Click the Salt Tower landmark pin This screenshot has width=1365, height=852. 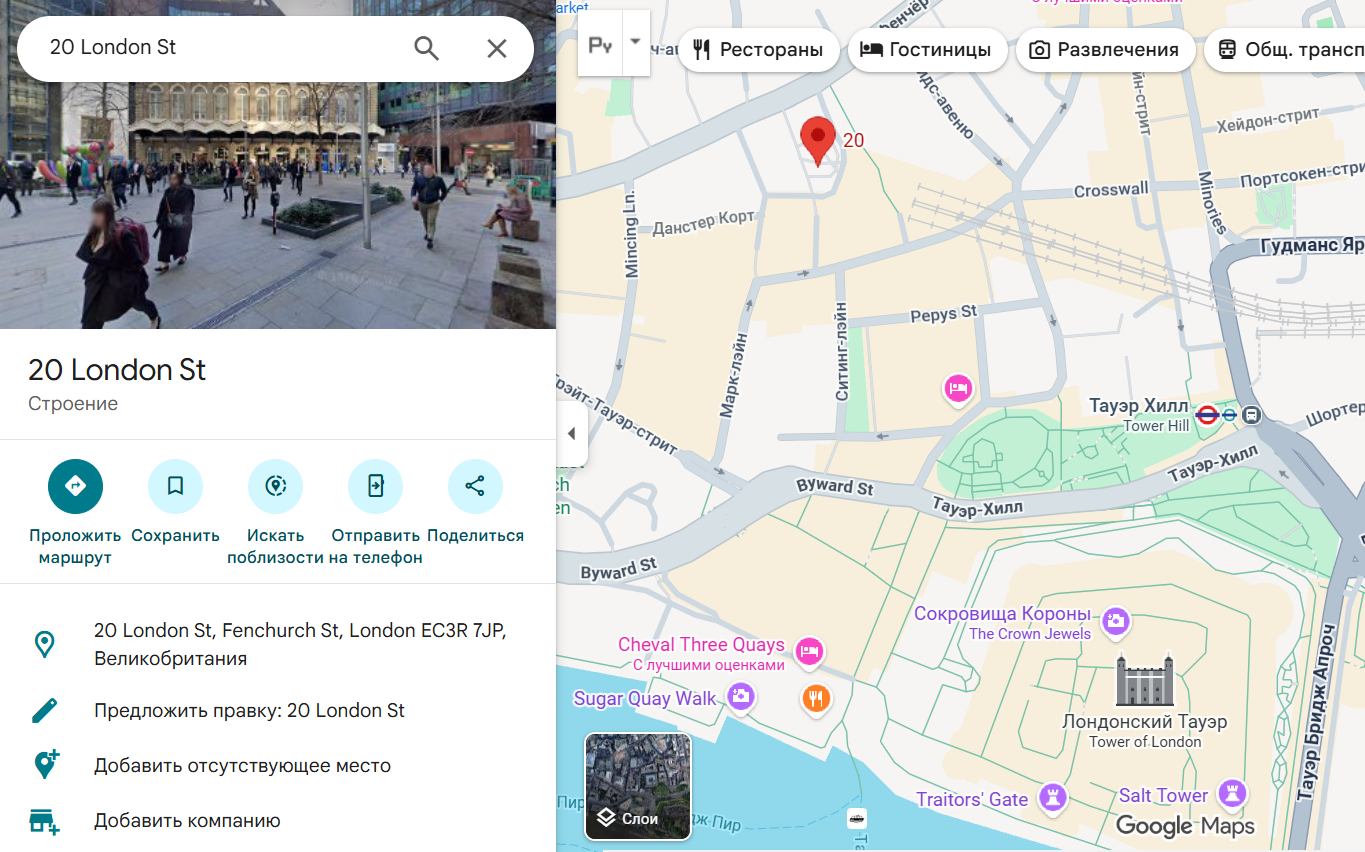point(1233,794)
